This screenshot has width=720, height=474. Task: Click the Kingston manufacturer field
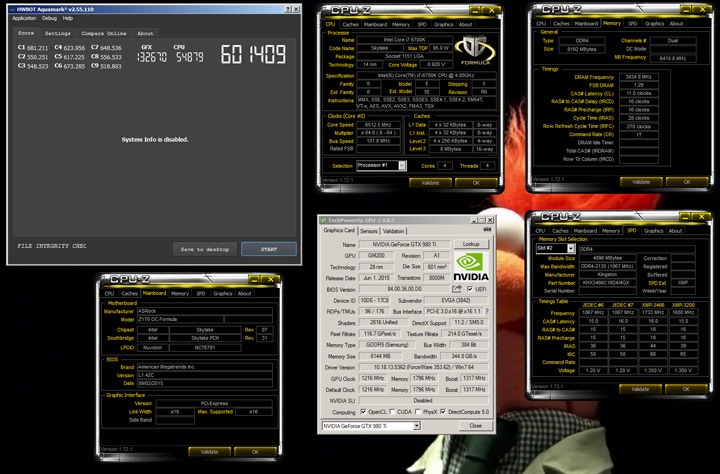pos(608,275)
